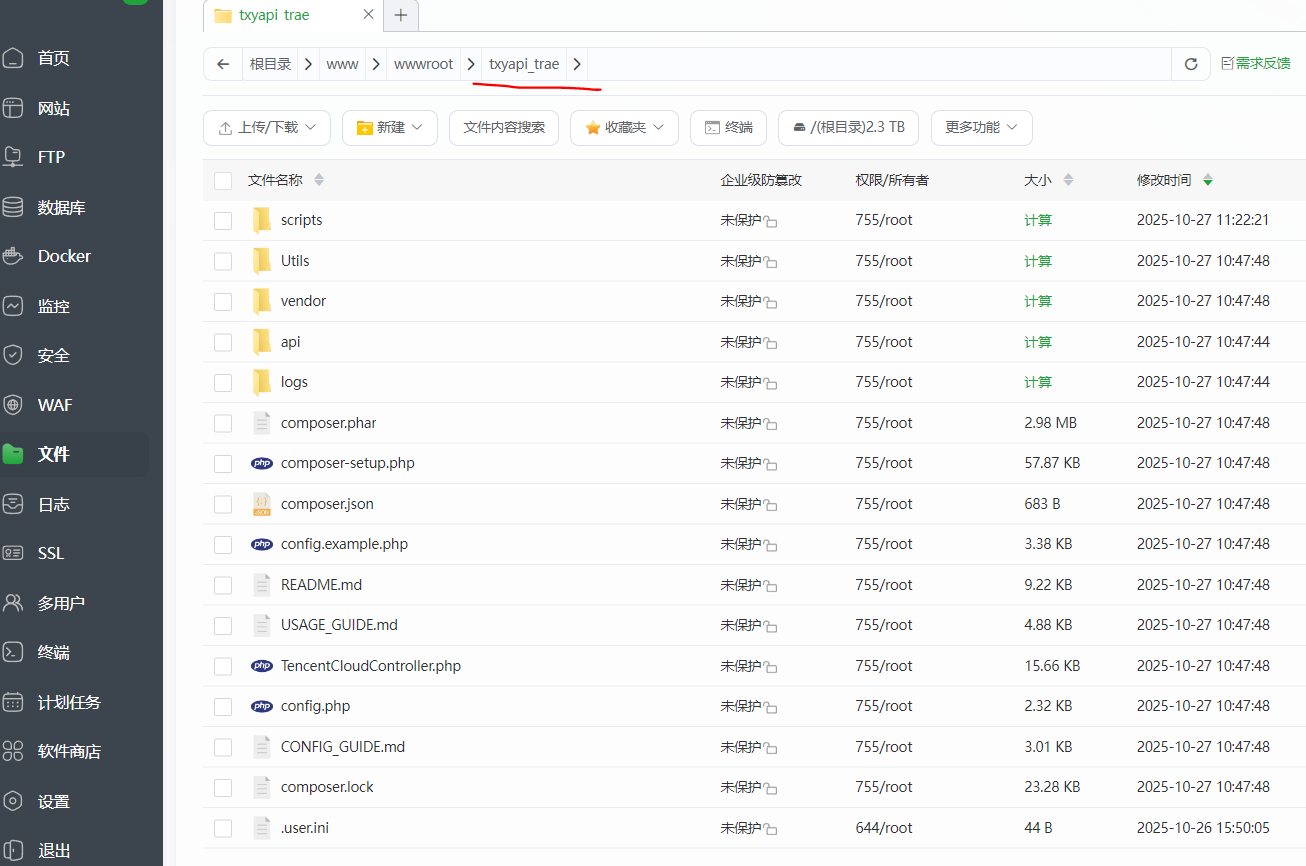Tick the checkbox next to TencentCloudController.php
The image size is (1306, 866).
[x=223, y=666]
